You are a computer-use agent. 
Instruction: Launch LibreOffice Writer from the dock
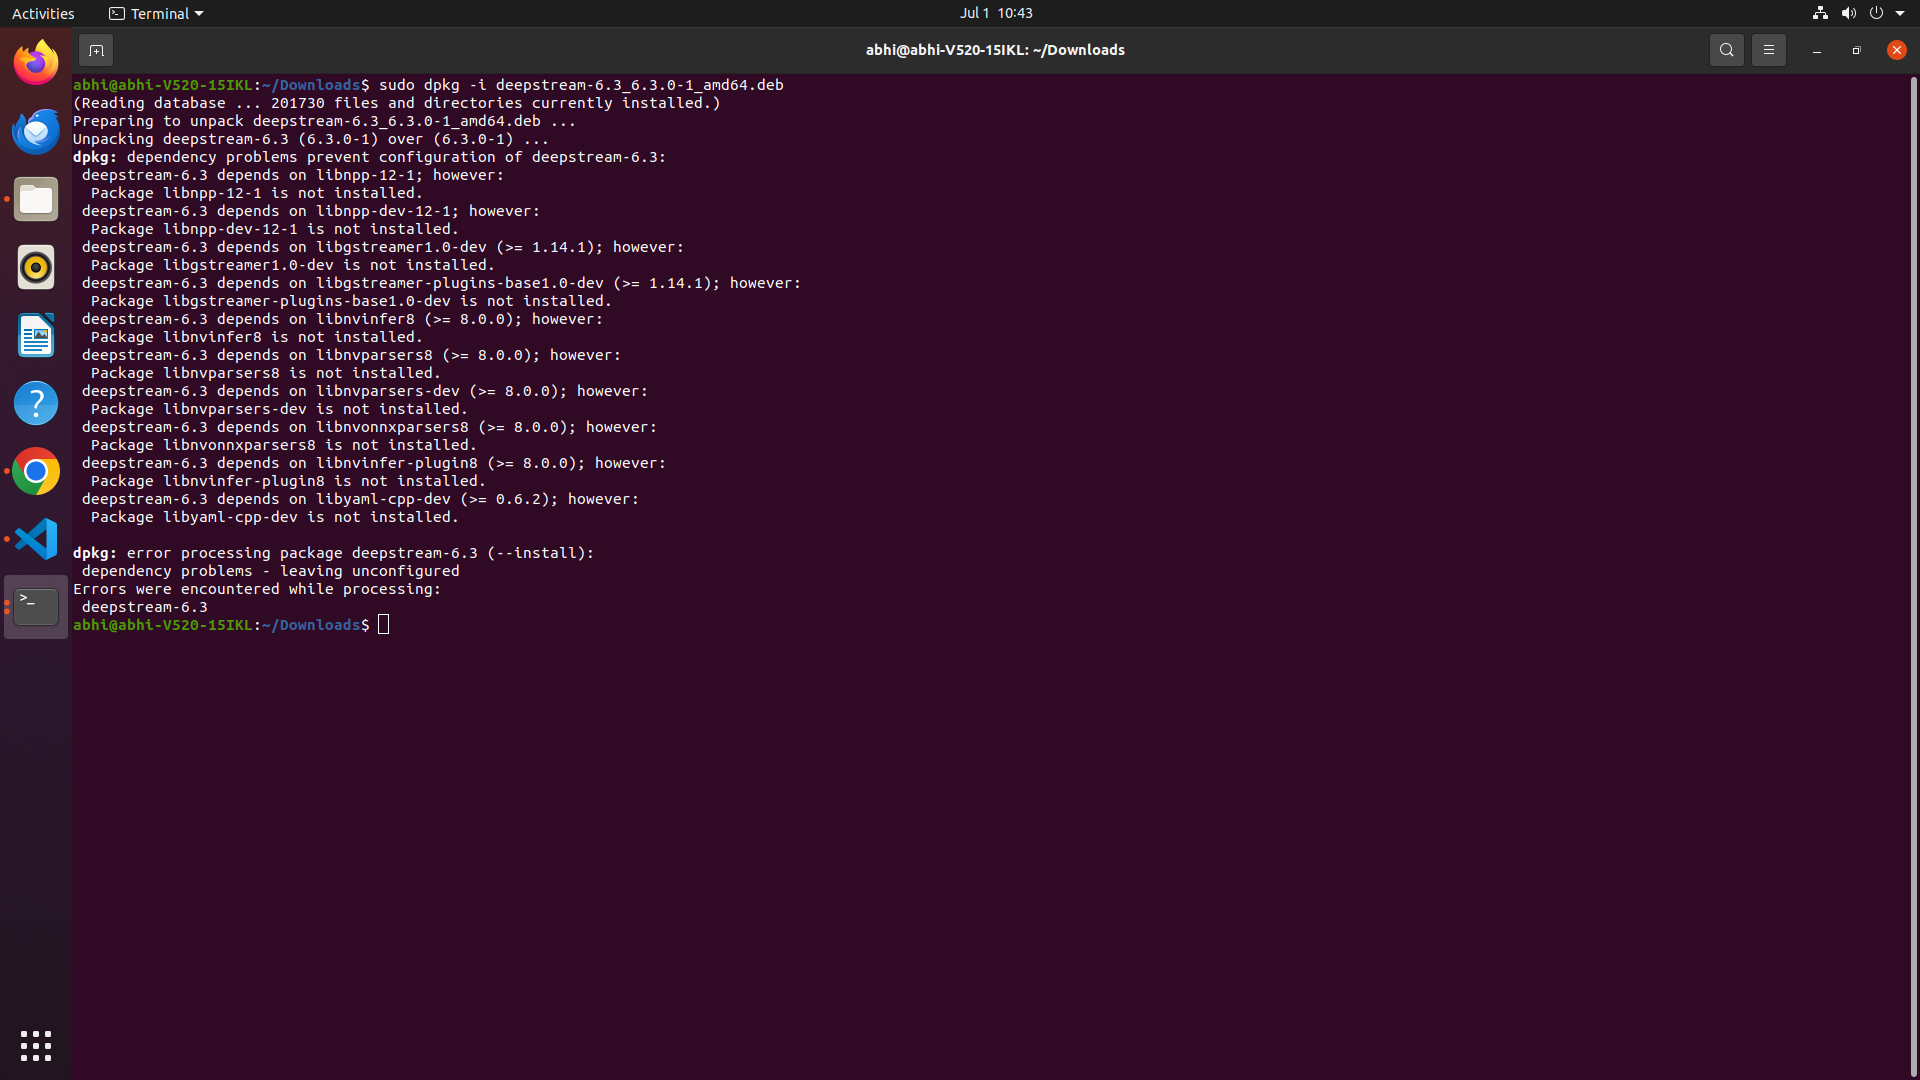click(36, 335)
